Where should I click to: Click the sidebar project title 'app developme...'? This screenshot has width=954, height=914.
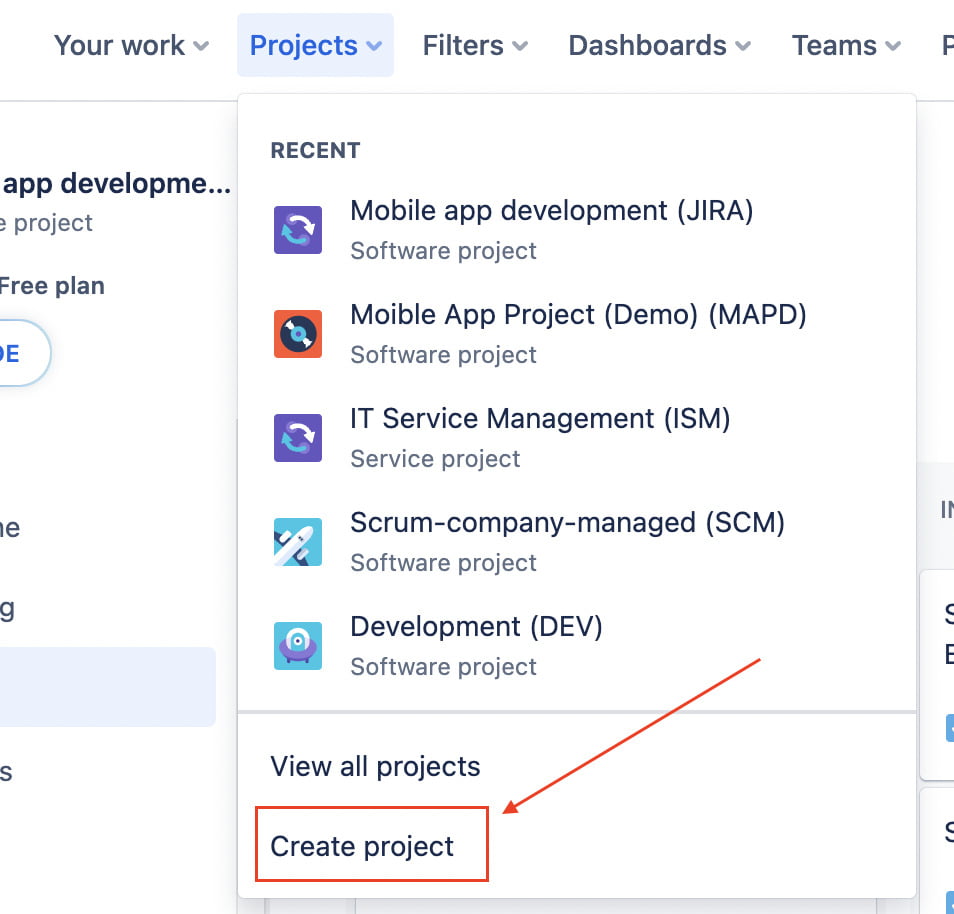tap(116, 184)
